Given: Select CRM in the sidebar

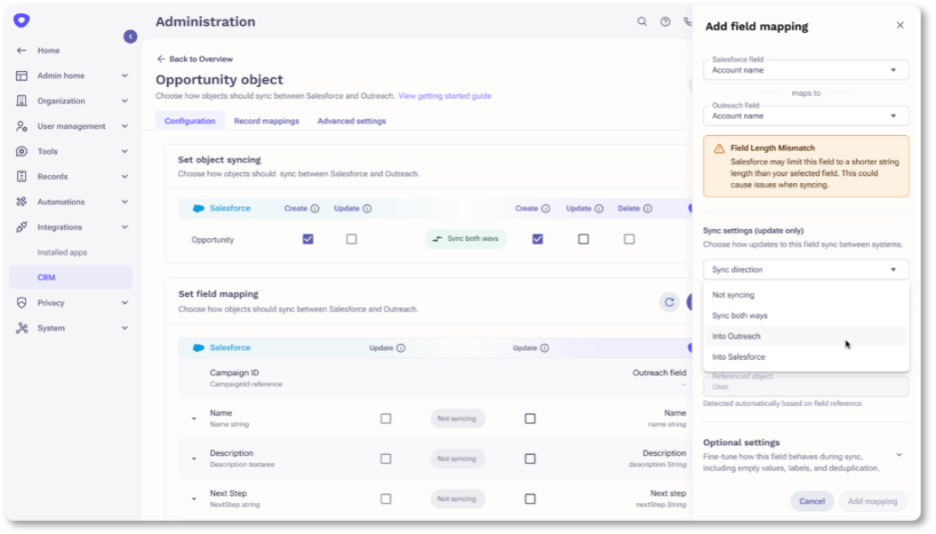Looking at the screenshot, I should pos(71,278).
